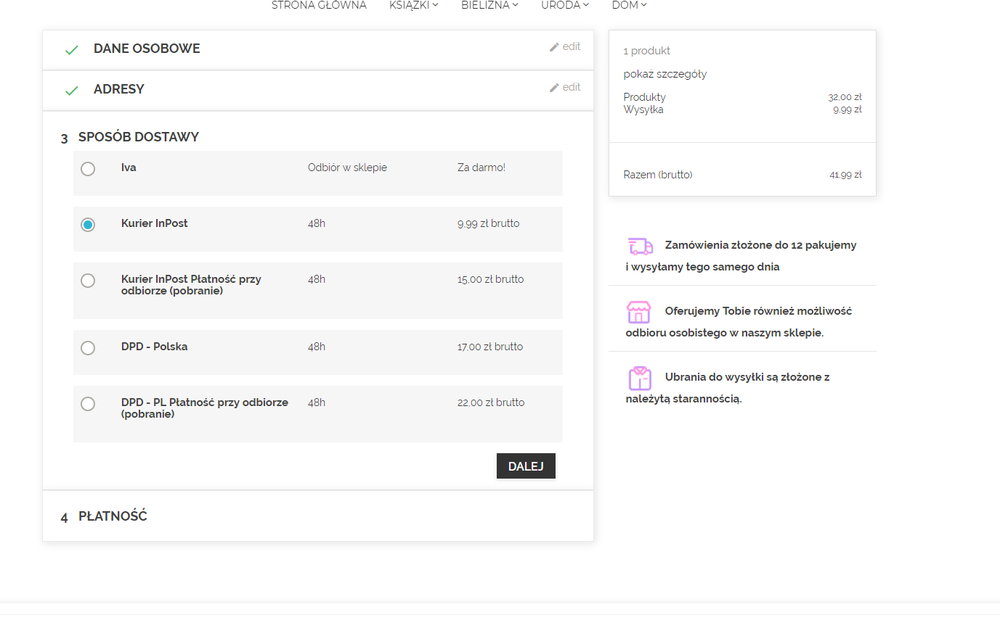Click the Za darmo! price text
1000x620 pixels.
tap(482, 168)
